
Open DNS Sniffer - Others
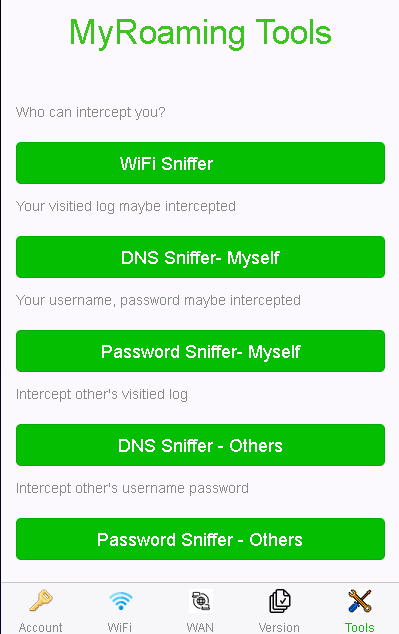click(200, 445)
